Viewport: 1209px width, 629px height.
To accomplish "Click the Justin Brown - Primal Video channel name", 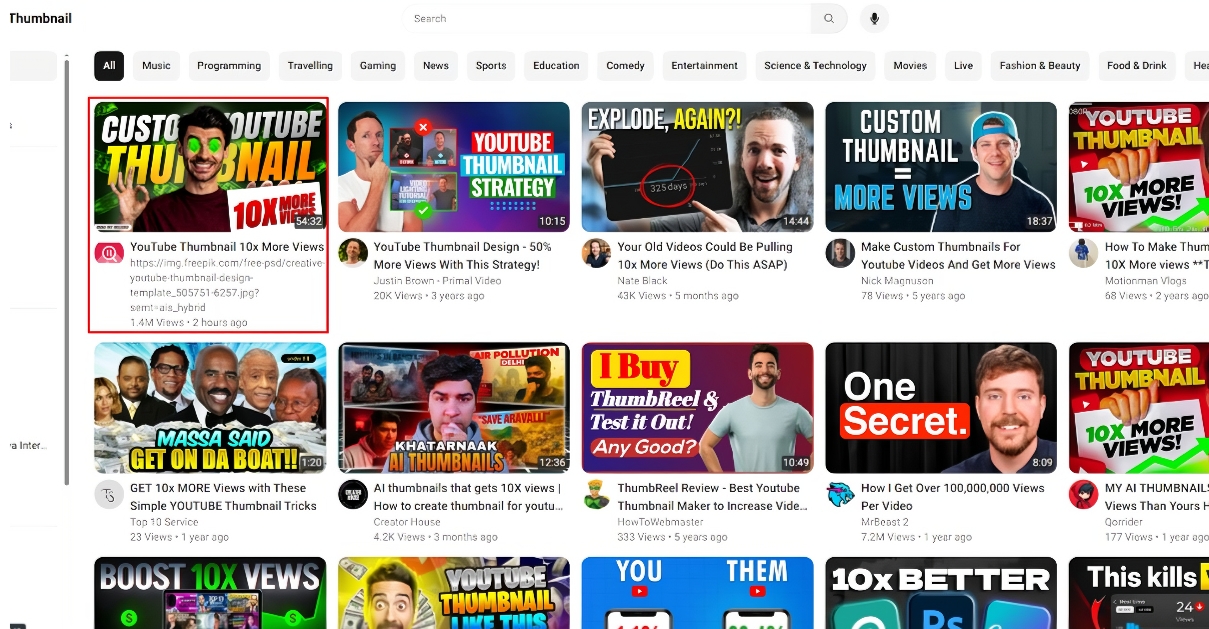I will click(x=438, y=281).
